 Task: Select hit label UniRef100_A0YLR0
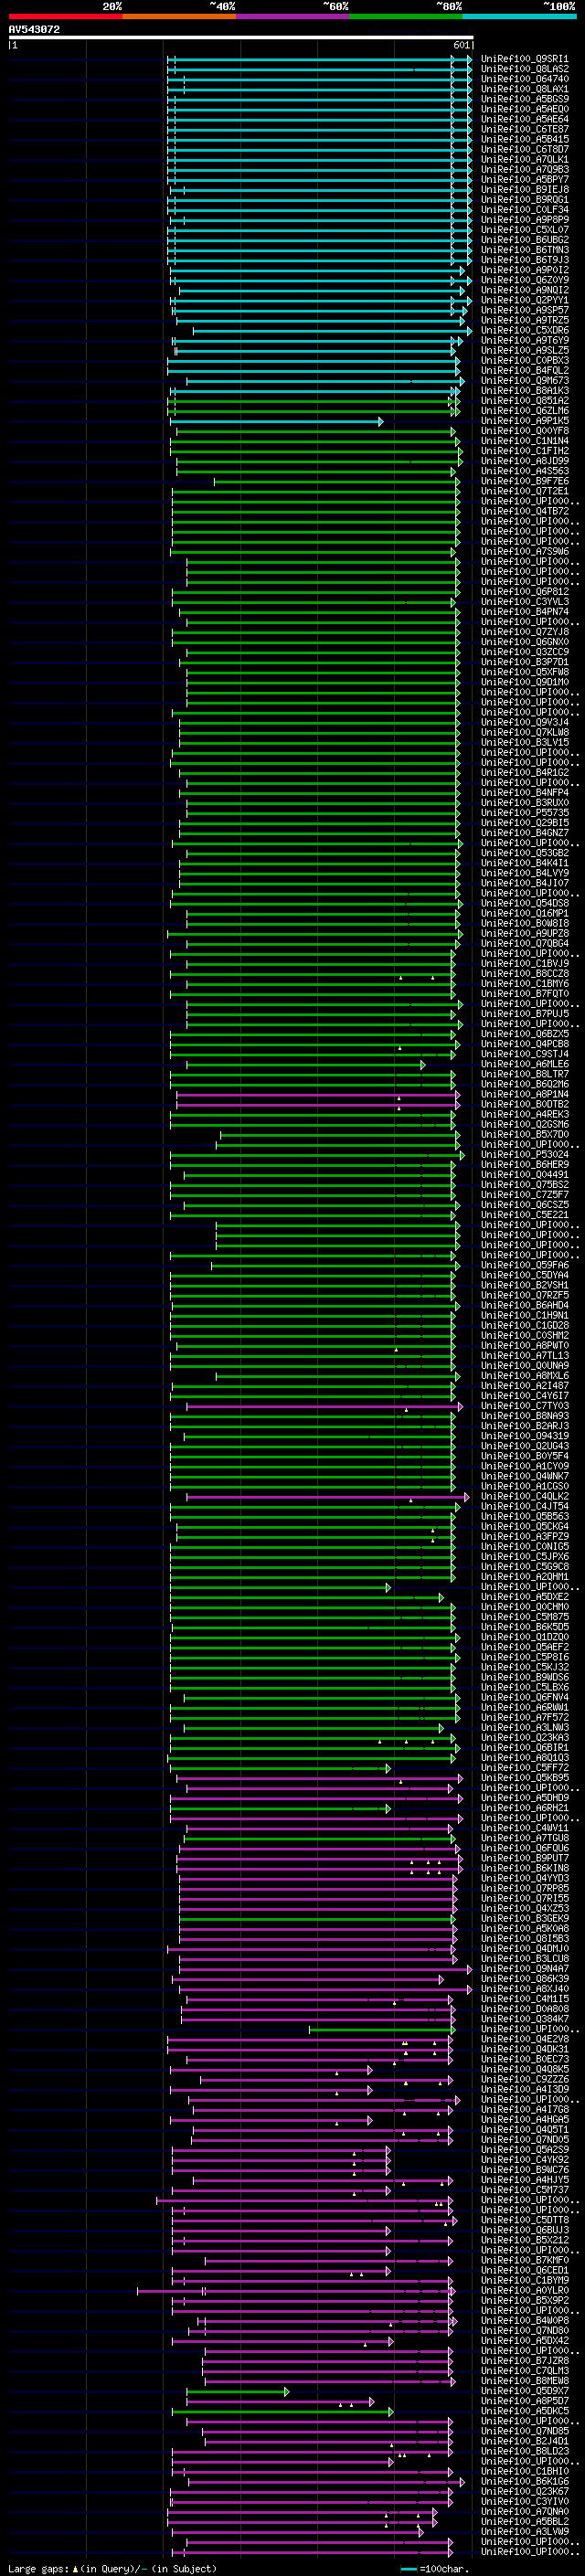click(524, 2290)
